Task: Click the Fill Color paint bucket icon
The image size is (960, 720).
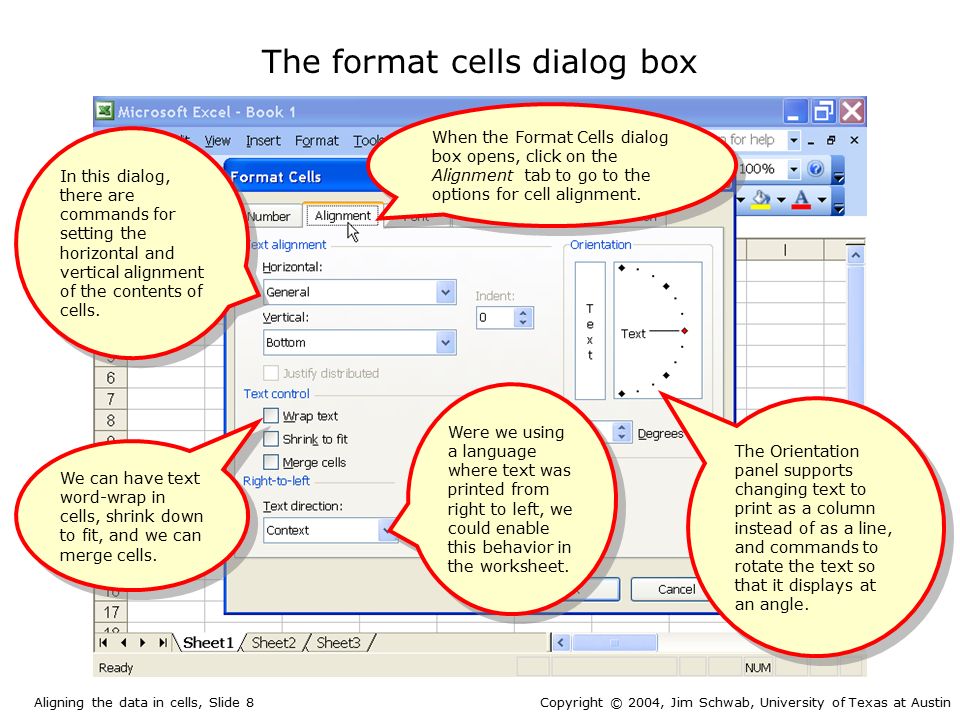Action: 761,200
